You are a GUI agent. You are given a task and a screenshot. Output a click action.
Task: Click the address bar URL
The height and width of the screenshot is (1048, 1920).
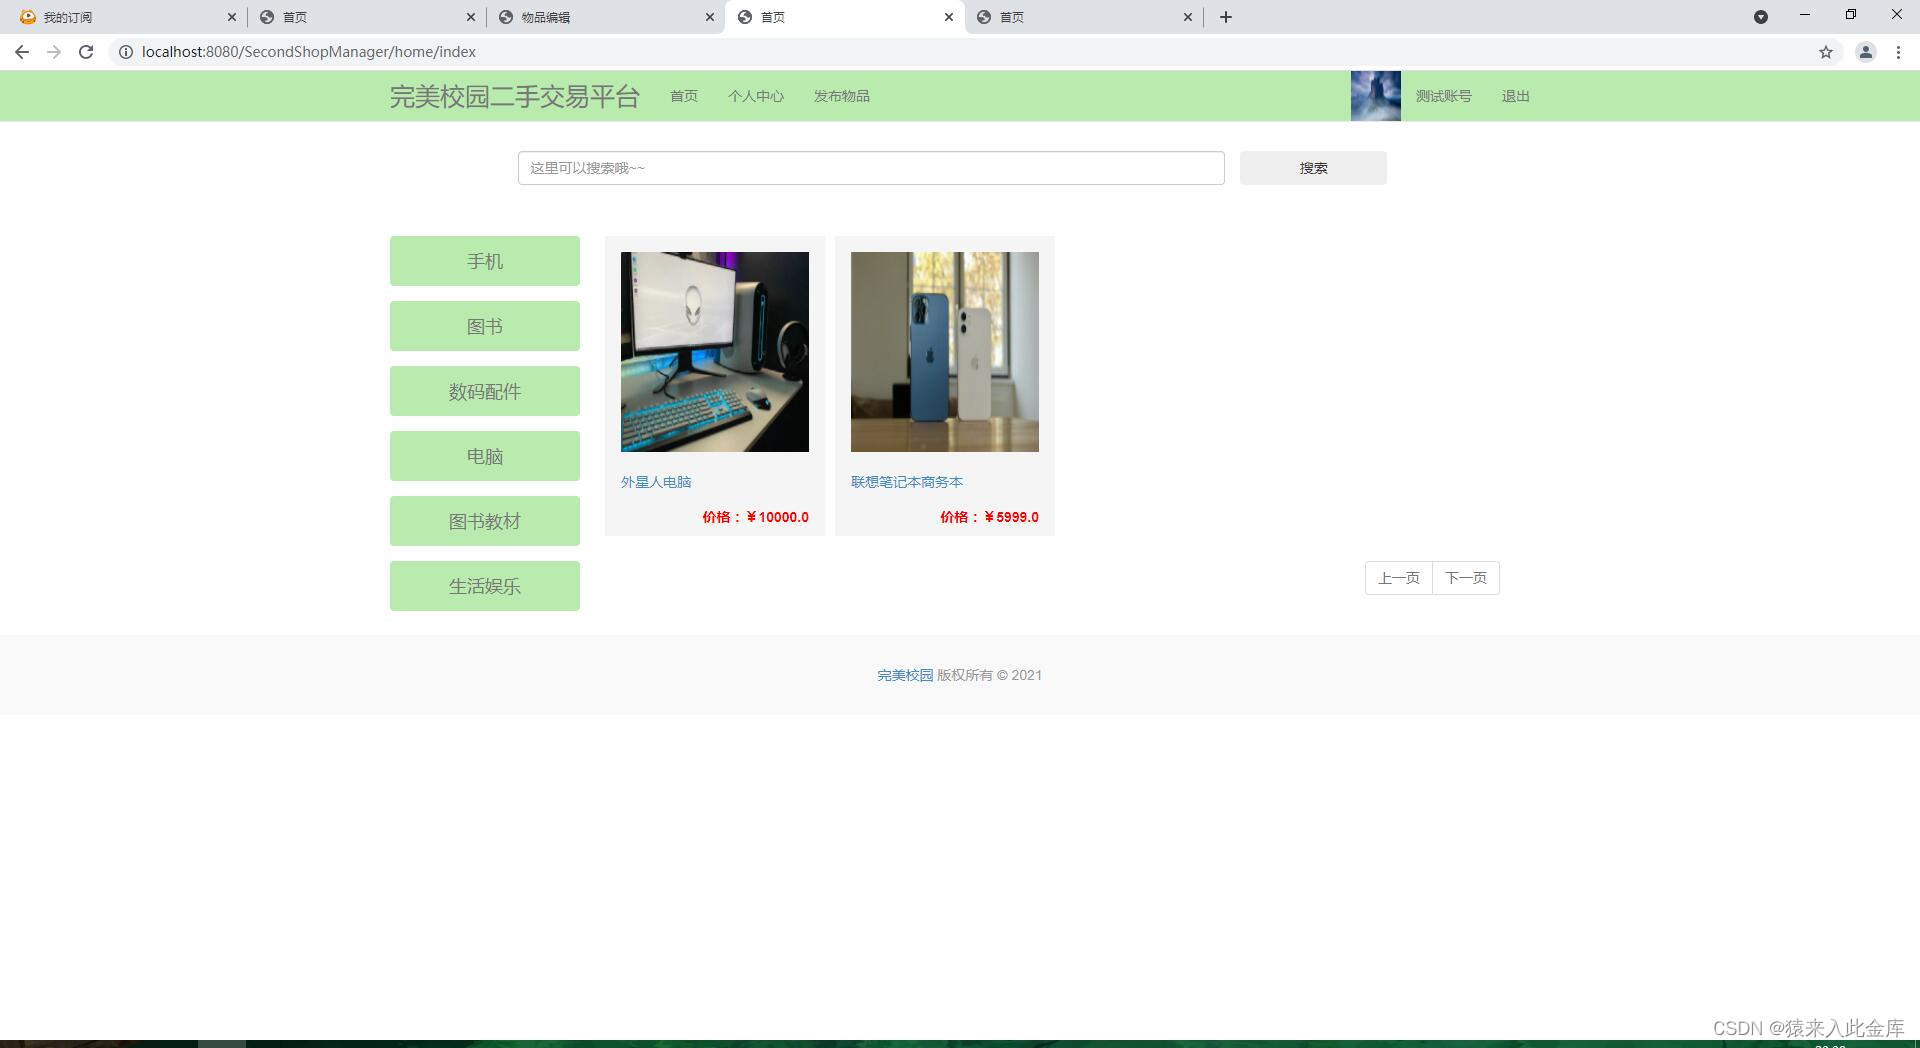tap(309, 52)
